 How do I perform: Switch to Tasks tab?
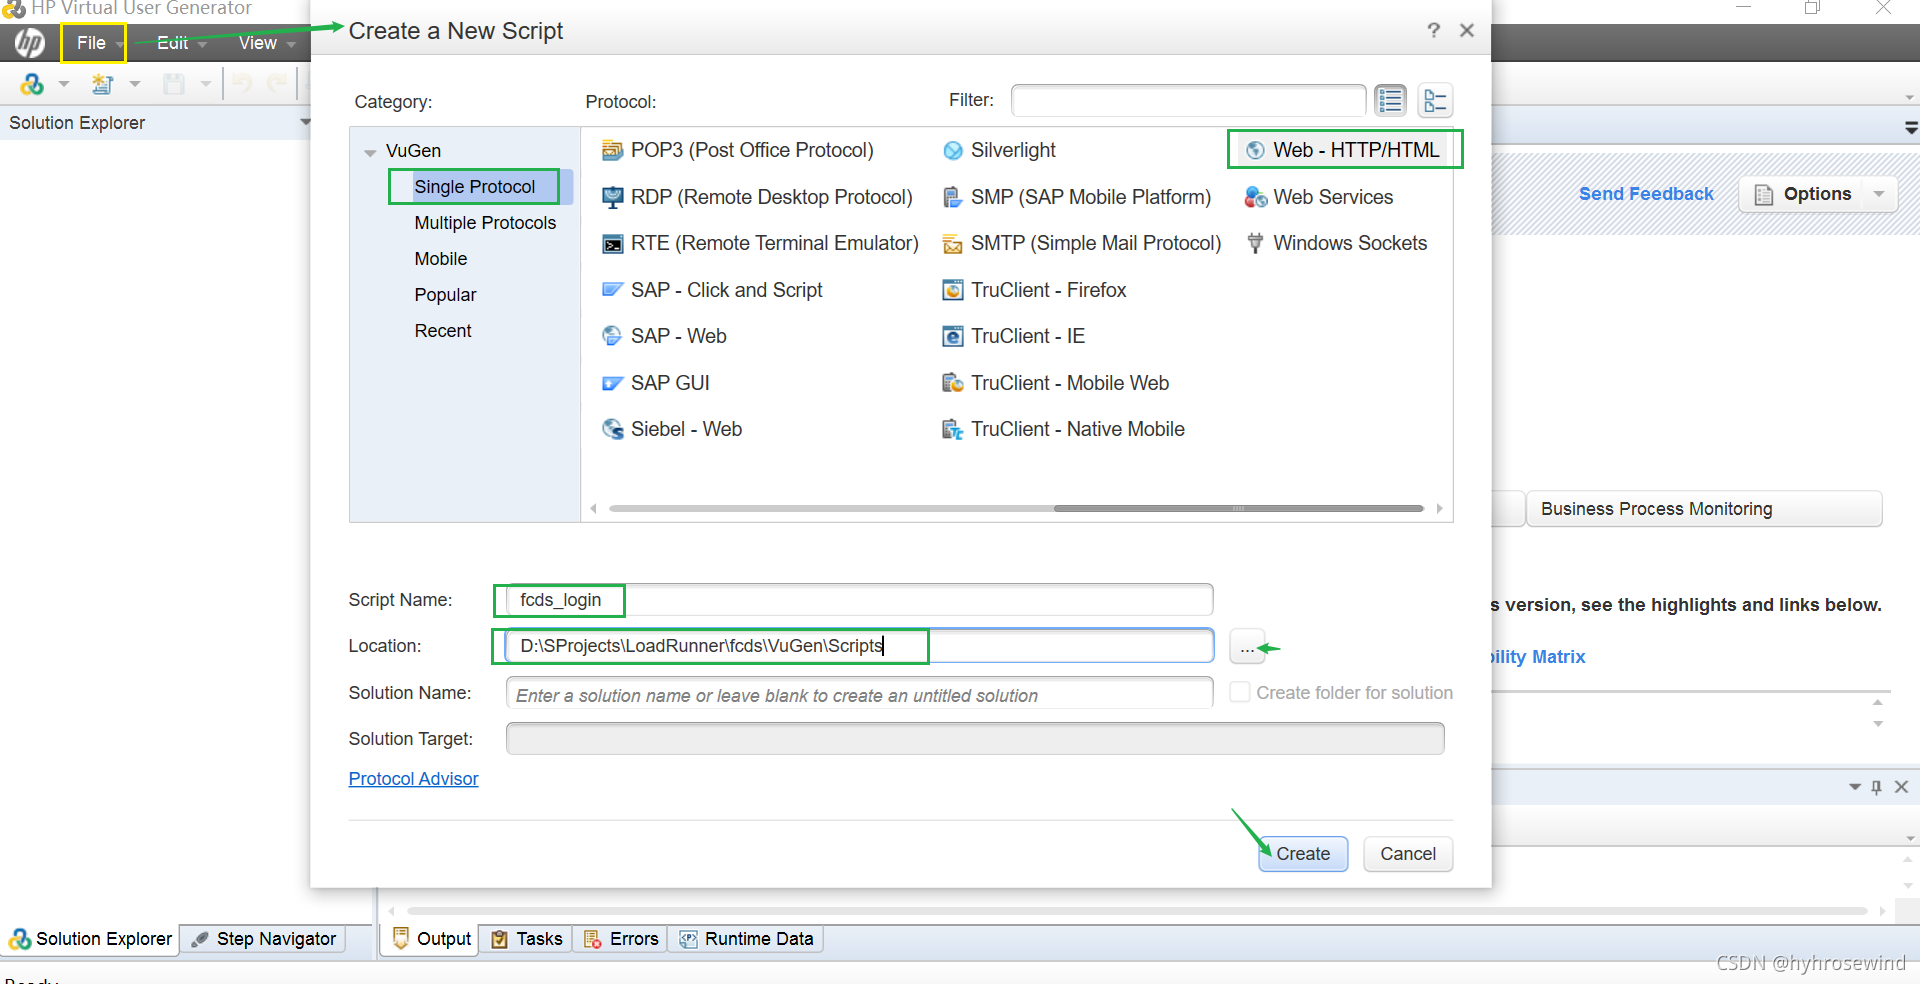tap(527, 939)
